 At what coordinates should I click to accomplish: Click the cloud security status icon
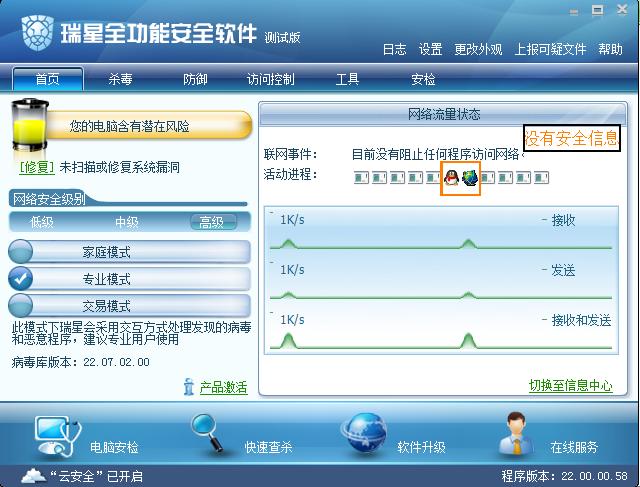coord(33,476)
